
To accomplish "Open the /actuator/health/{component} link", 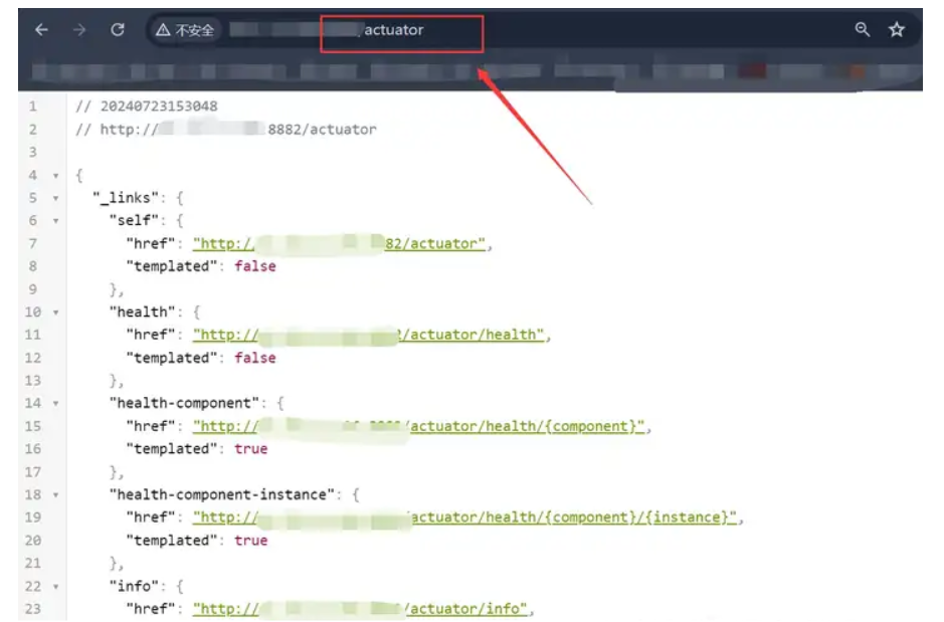I will tap(419, 426).
